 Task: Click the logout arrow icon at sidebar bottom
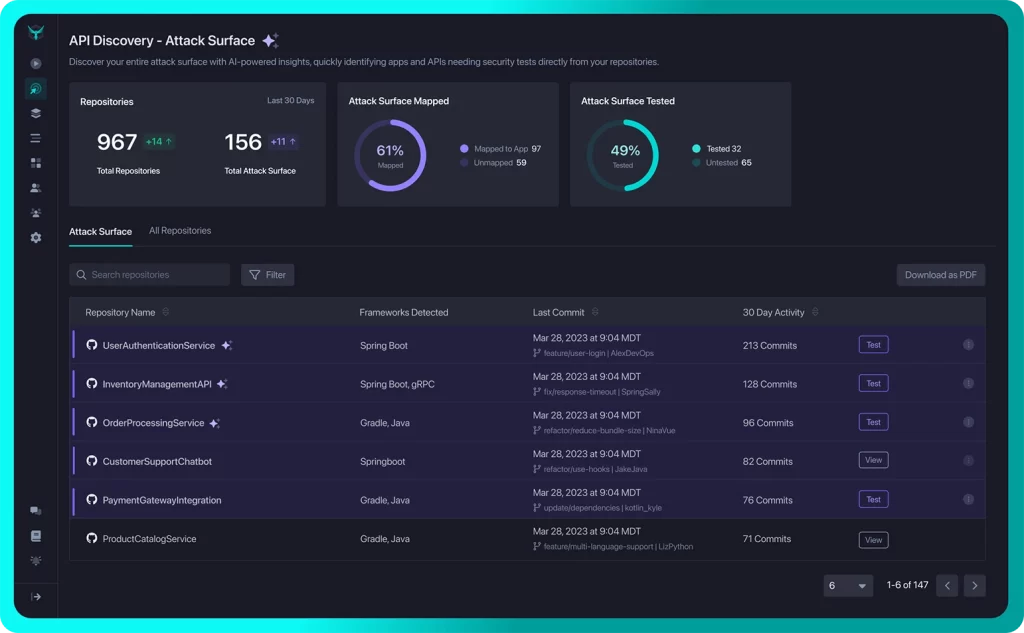(x=36, y=597)
